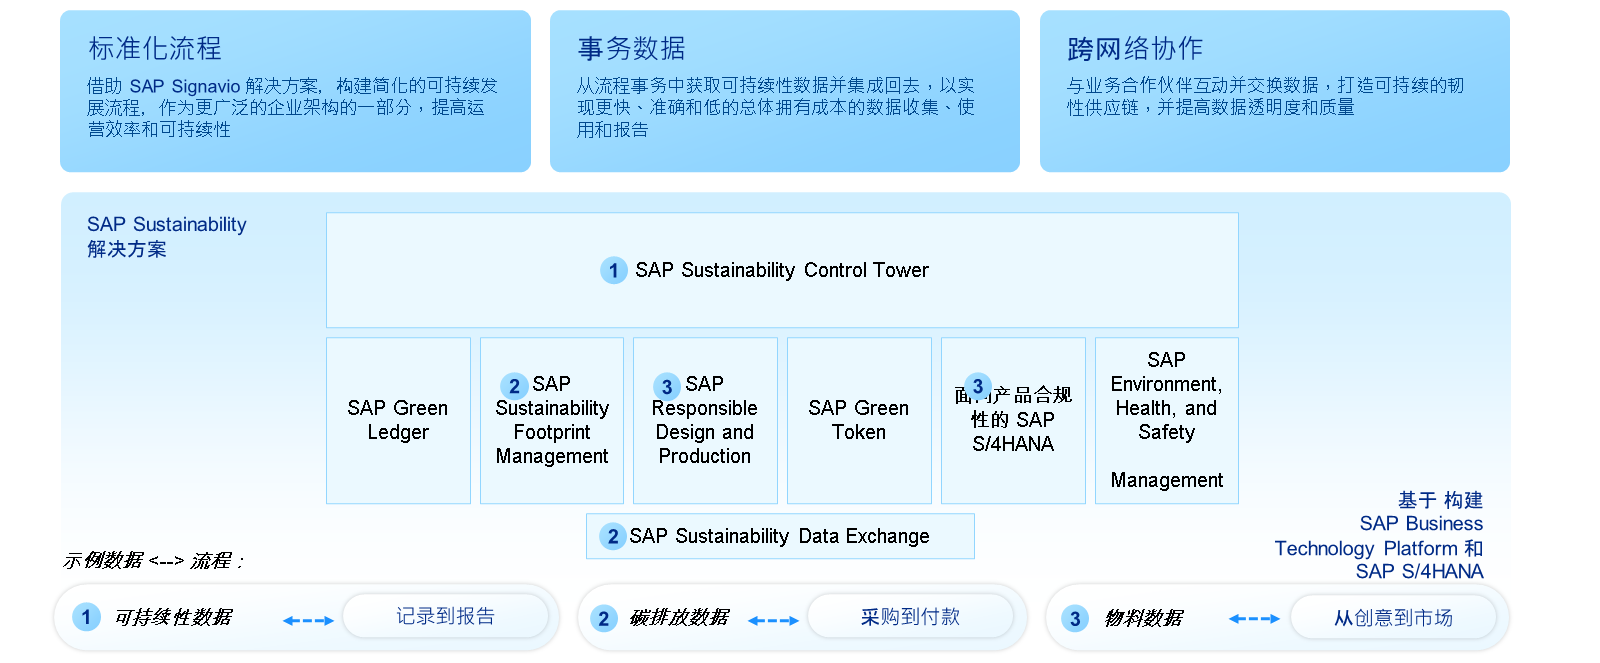This screenshot has height=663, width=1600.
Task: Click the 示例数据 <--> 流程 caption
Action: click(154, 561)
